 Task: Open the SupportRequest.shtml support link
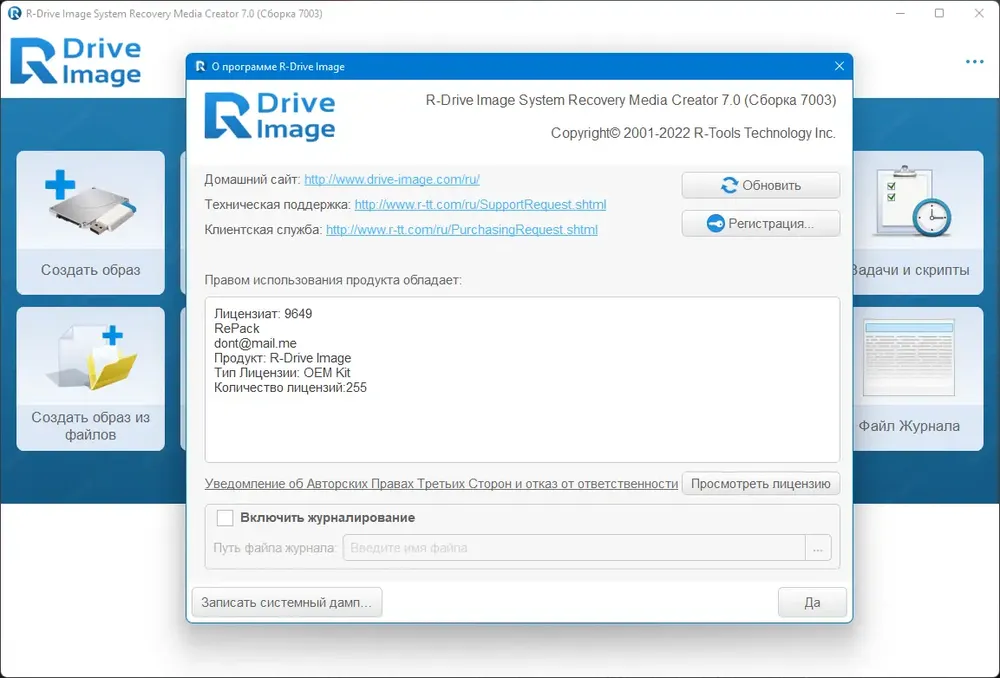[x=480, y=205]
